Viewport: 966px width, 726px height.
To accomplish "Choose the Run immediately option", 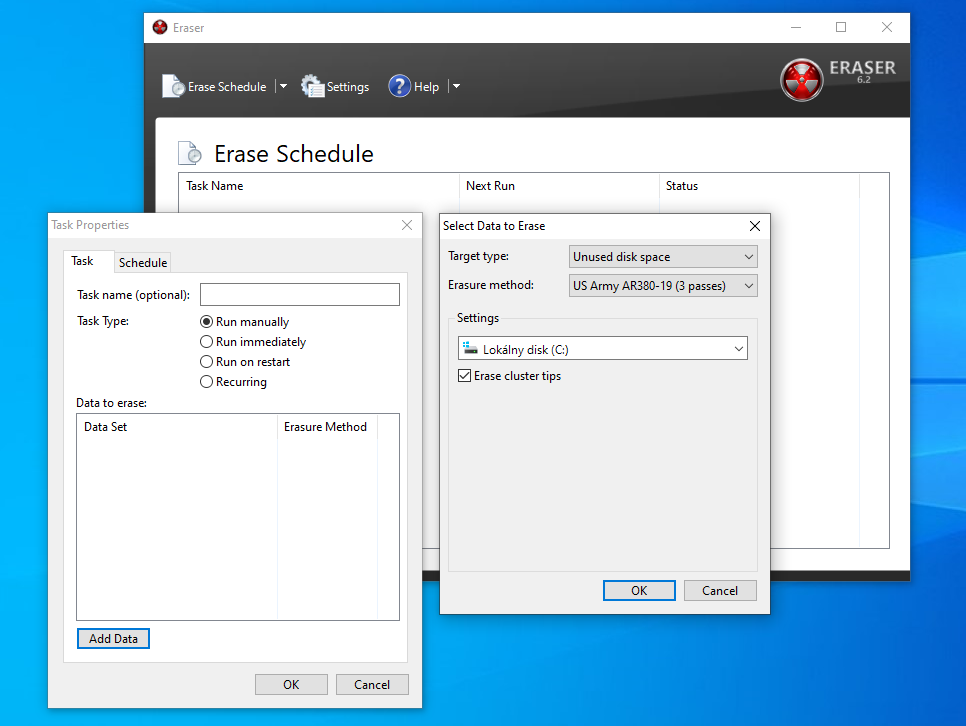I will 207,342.
